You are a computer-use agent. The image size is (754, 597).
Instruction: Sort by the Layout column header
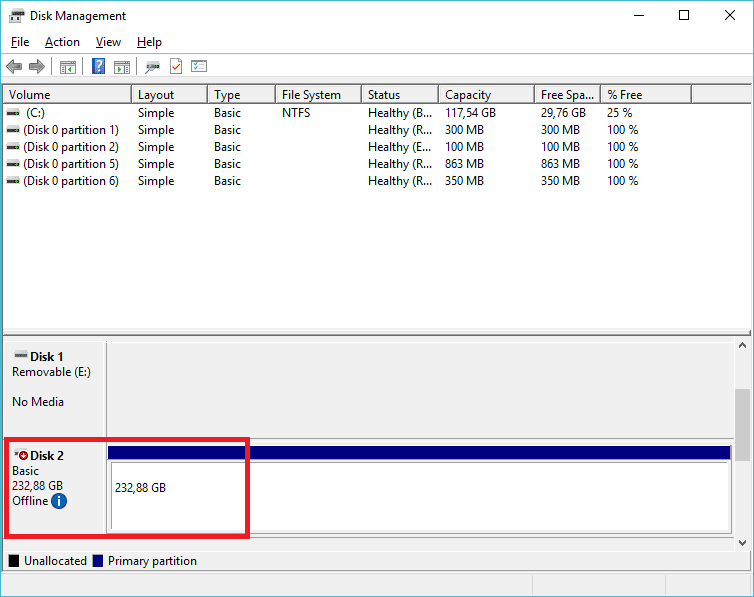click(x=170, y=95)
